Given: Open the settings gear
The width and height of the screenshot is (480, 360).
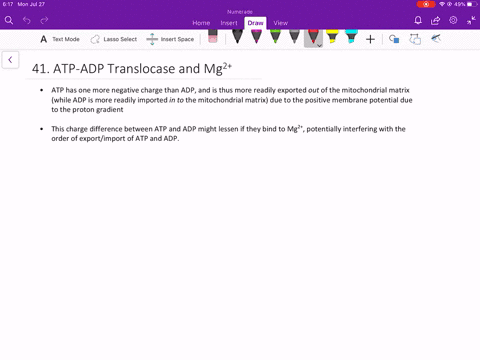Looking at the screenshot, I should tap(453, 20).
